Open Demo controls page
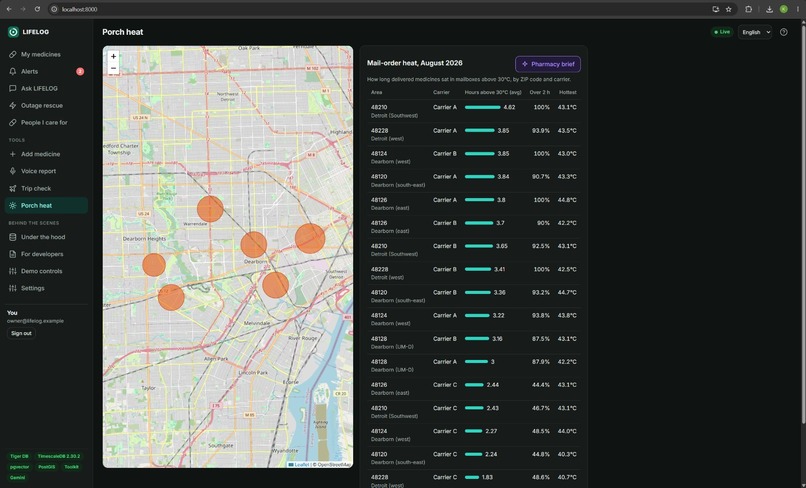 (x=46, y=271)
